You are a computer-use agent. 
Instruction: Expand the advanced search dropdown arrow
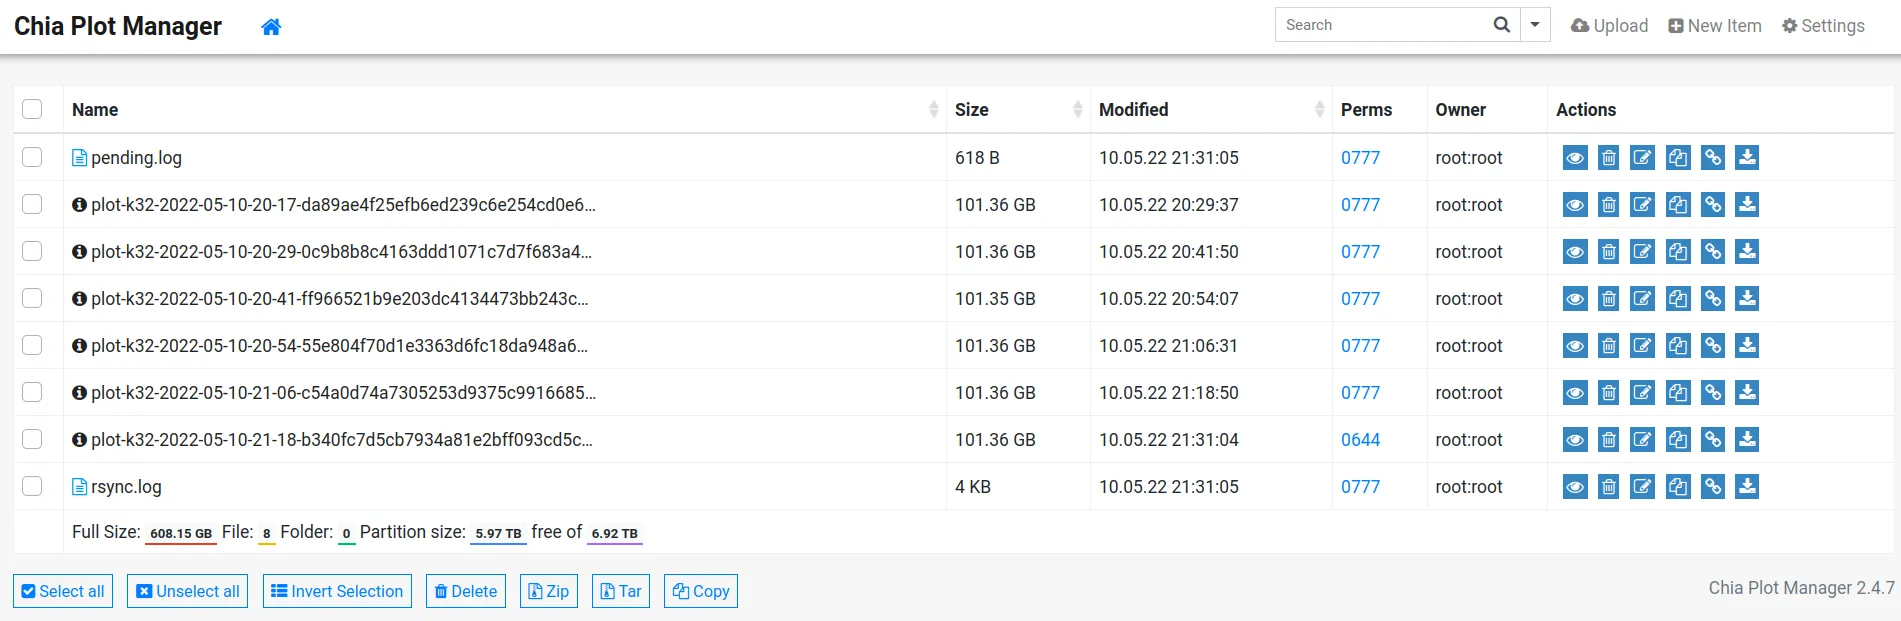pyautogui.click(x=1535, y=25)
